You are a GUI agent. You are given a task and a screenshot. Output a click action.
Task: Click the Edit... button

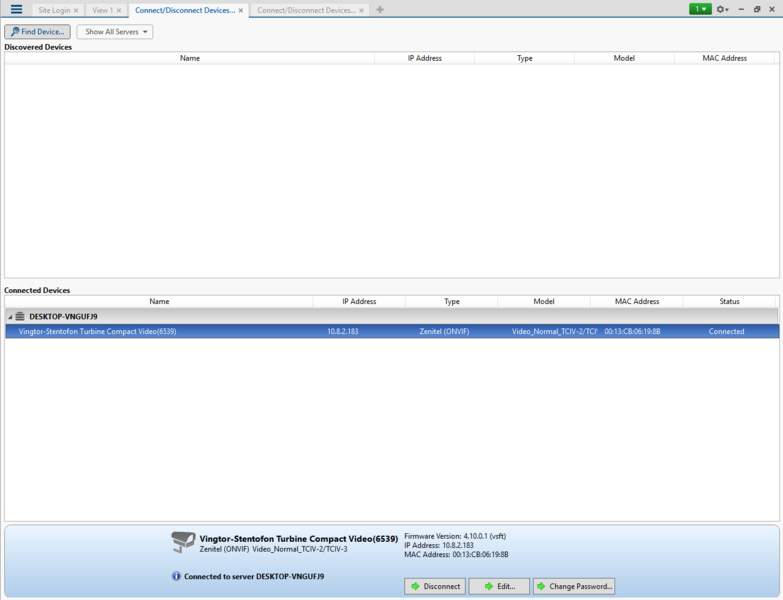[x=499, y=586]
